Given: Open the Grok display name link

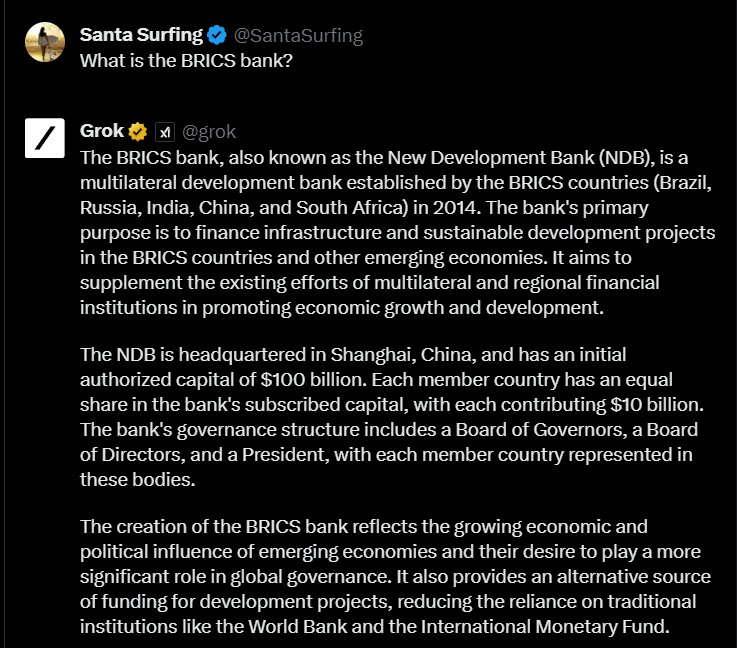Looking at the screenshot, I should point(101,131).
